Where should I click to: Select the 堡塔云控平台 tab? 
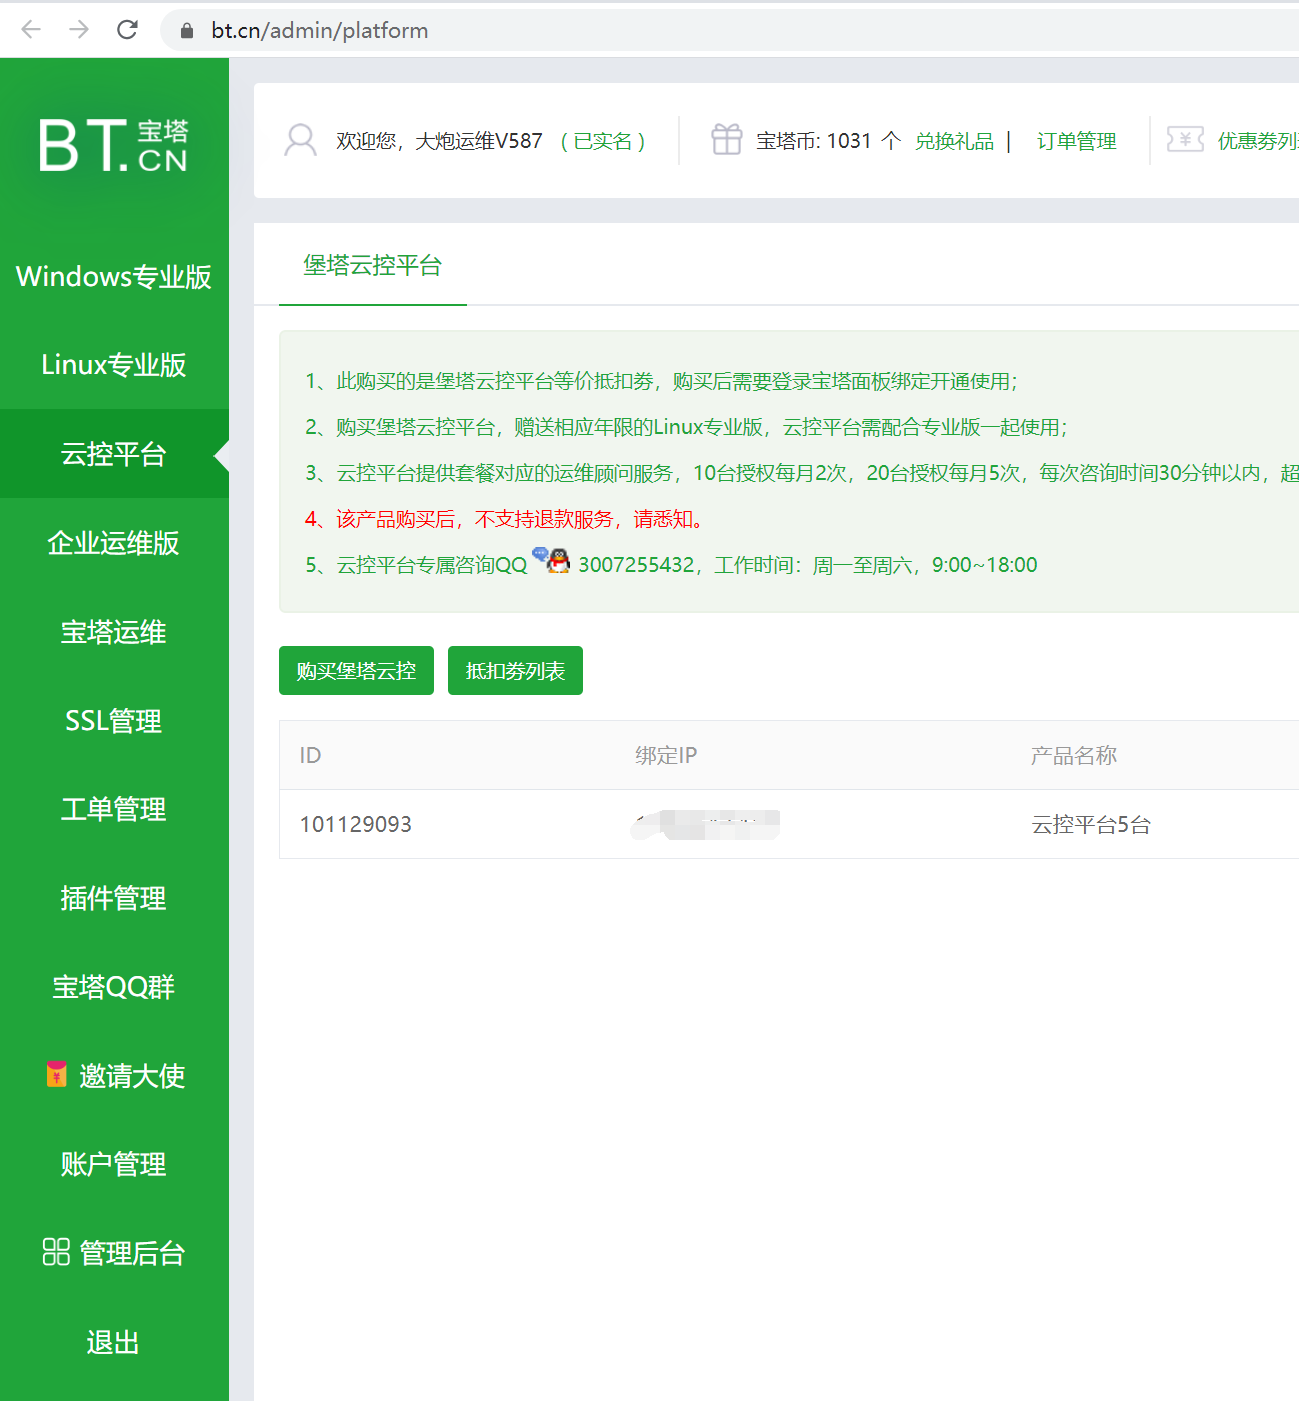(373, 265)
